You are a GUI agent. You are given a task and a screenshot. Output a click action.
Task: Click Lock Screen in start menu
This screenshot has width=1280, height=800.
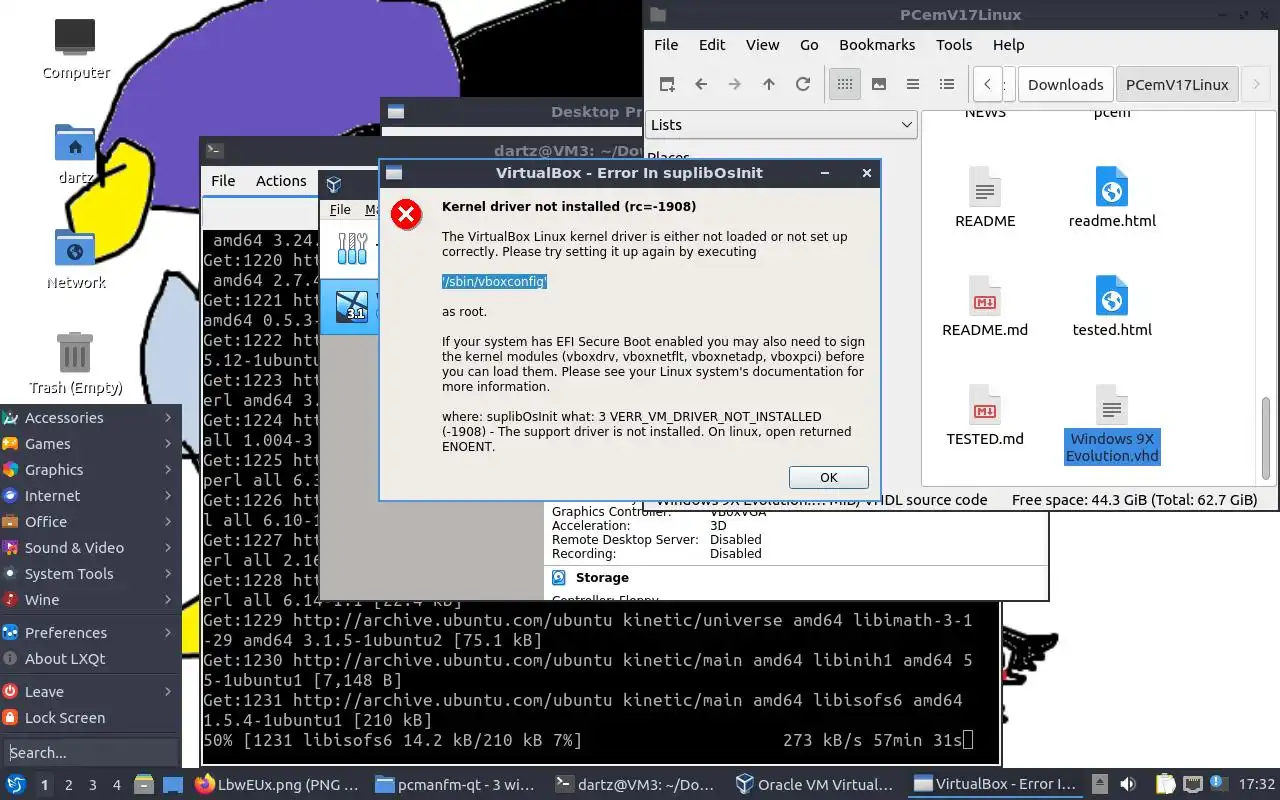pyautogui.click(x=90, y=718)
